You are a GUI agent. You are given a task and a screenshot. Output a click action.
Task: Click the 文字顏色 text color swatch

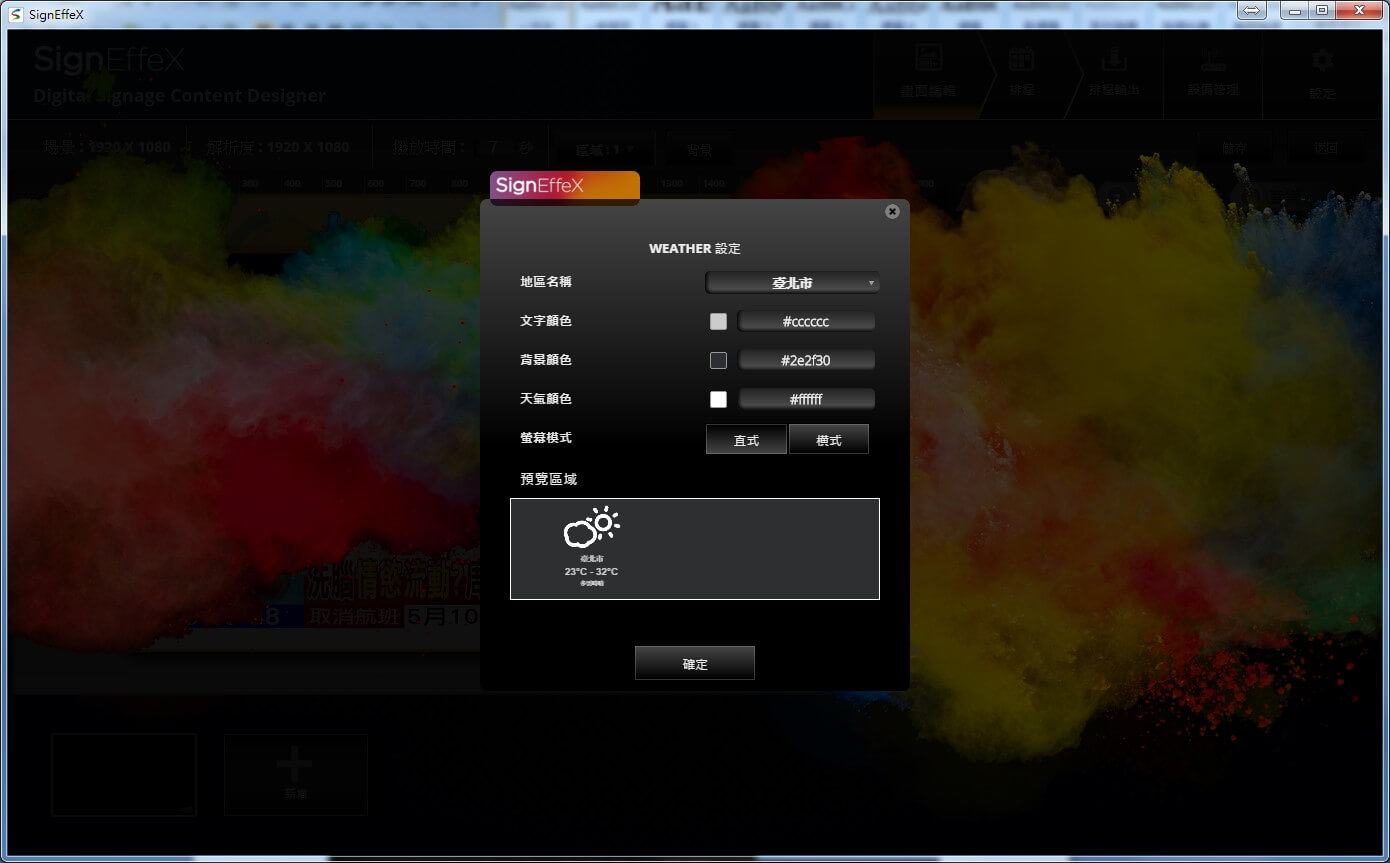tap(718, 322)
